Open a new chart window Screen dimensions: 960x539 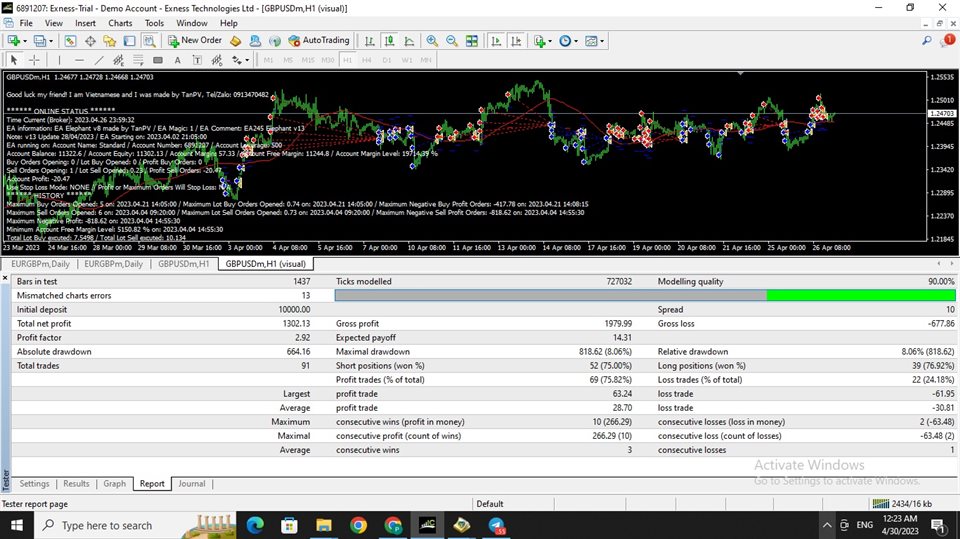point(13,41)
